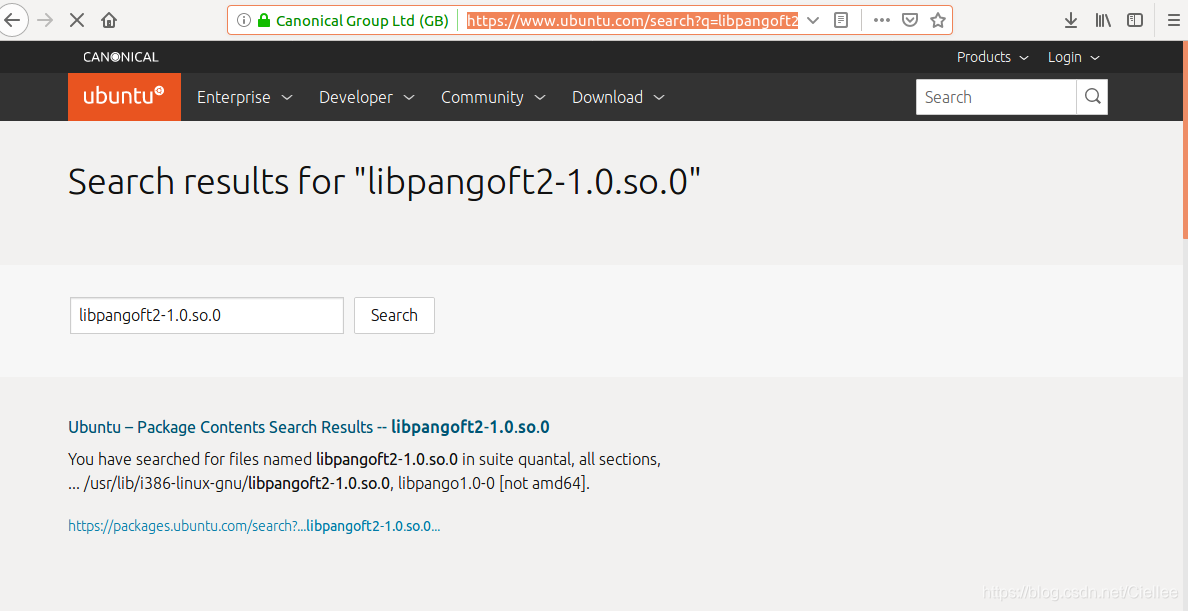Open the page actions three-dots menu
Viewport: 1188px width, 611px height.
pos(881,20)
